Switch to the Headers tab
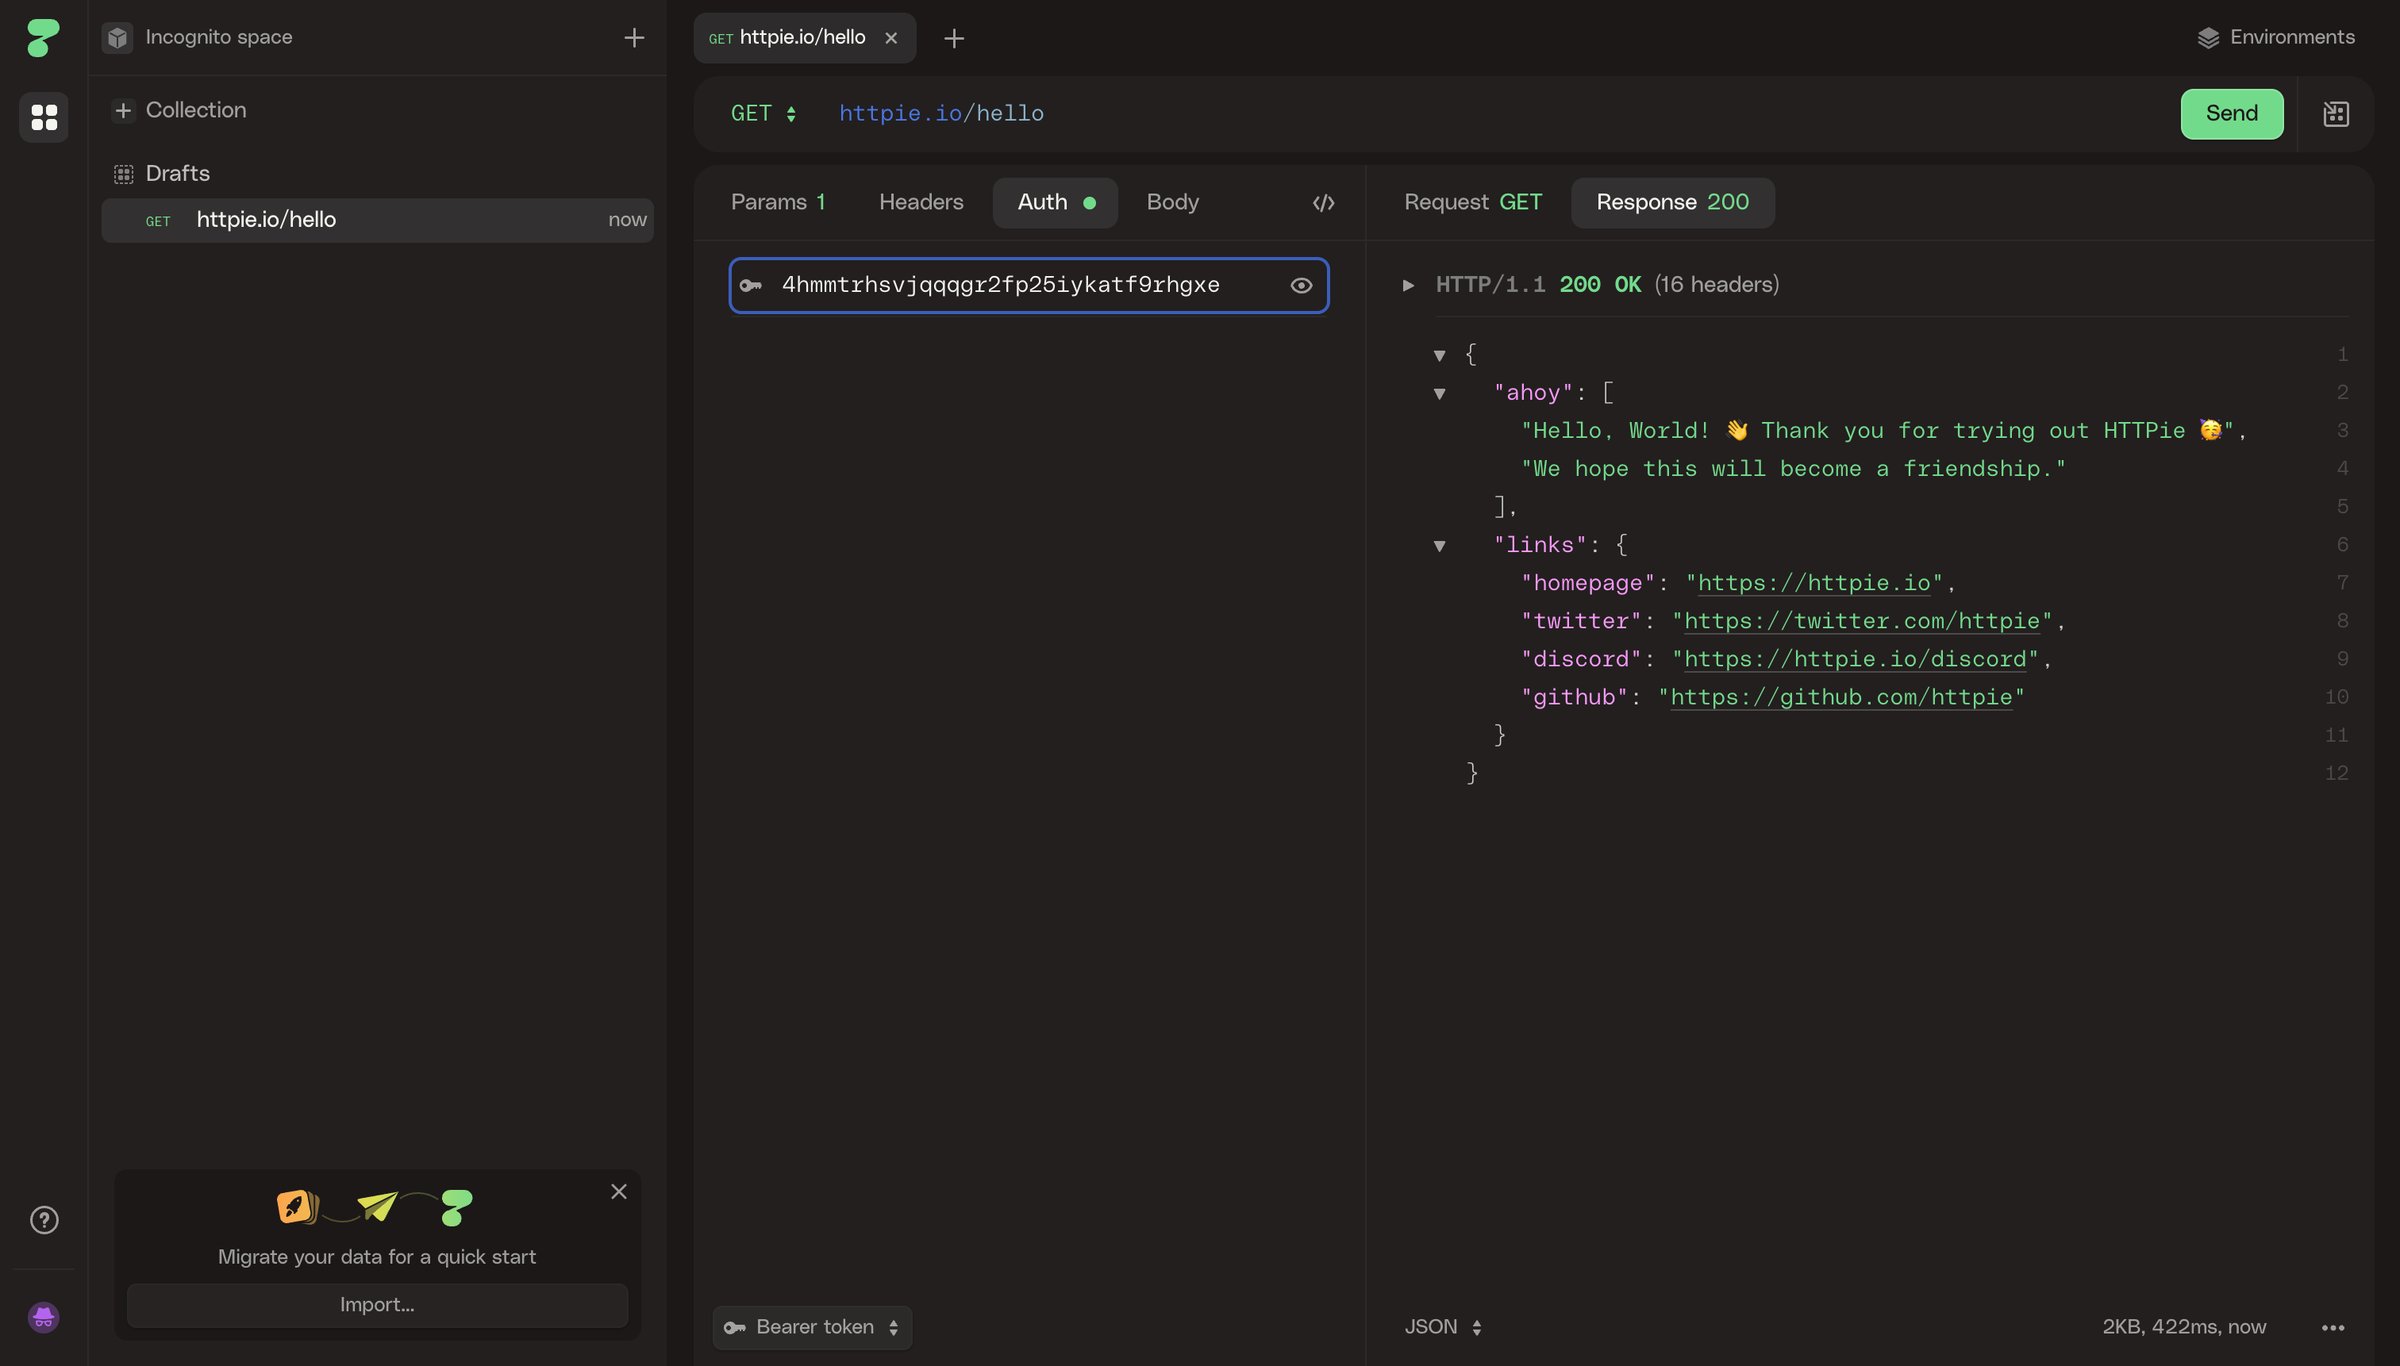2400x1366 pixels. 921,203
